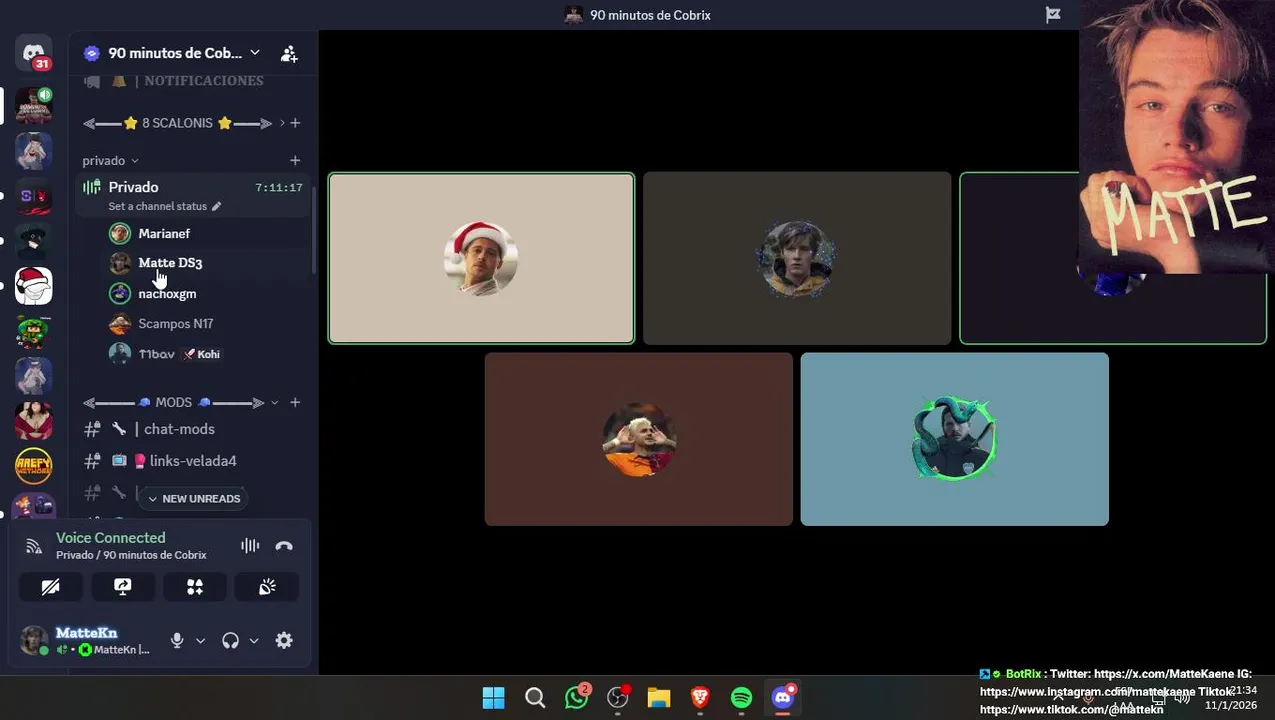Focus the yellow-jacket avatar video tile

pos(797,259)
